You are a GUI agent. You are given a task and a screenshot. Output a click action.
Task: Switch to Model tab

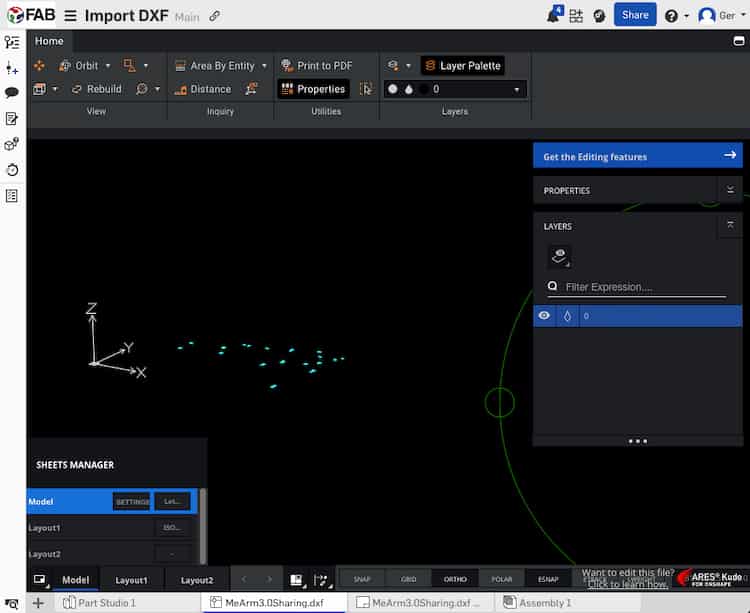76,580
